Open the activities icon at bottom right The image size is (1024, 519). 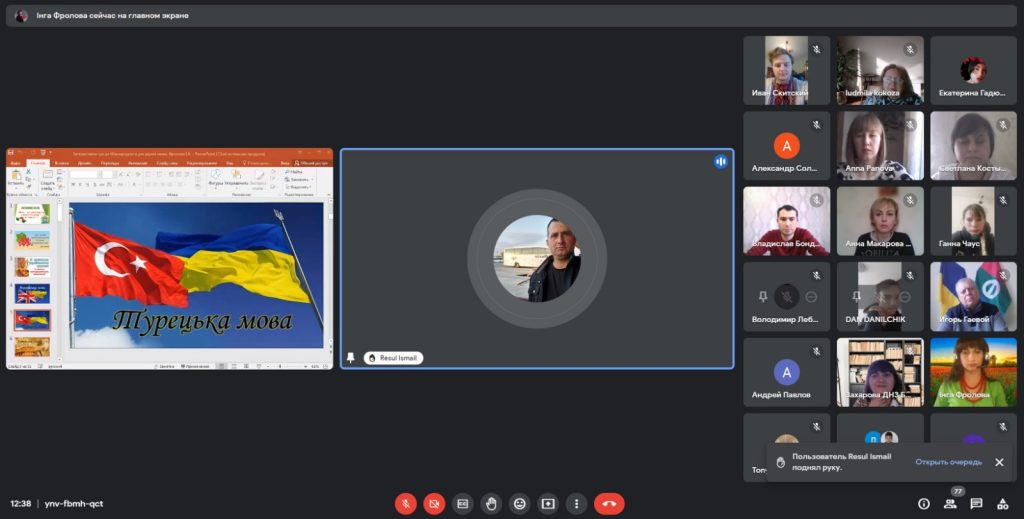point(1003,503)
